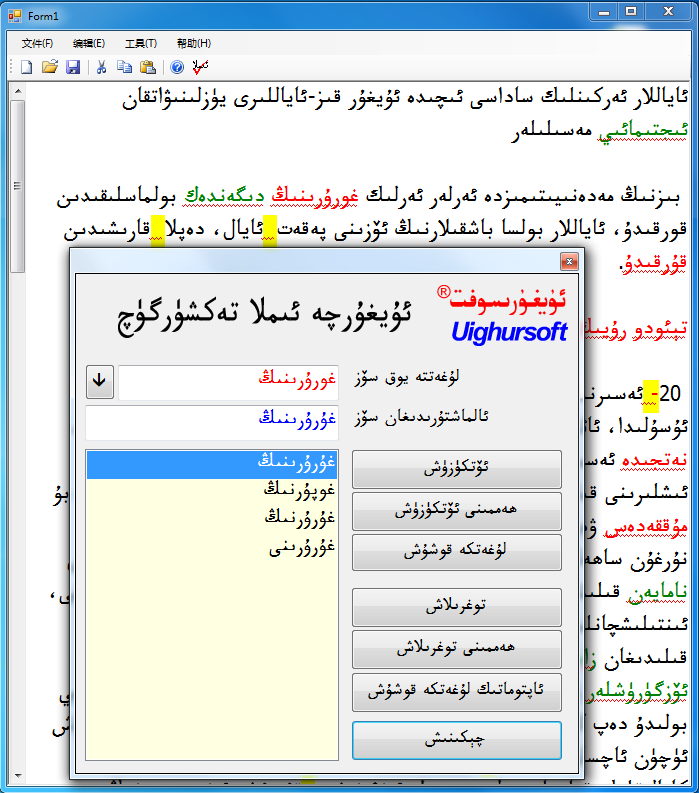Click the blue replacement word input field
The width and height of the screenshot is (699, 793).
[212, 422]
